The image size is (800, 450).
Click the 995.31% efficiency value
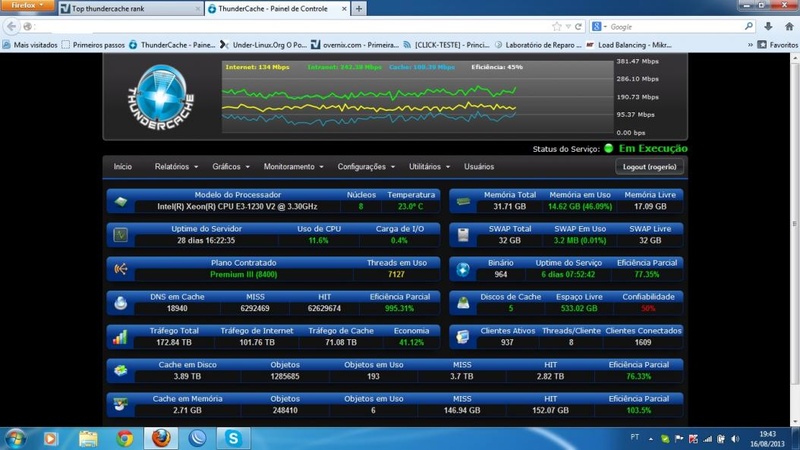tap(399, 309)
